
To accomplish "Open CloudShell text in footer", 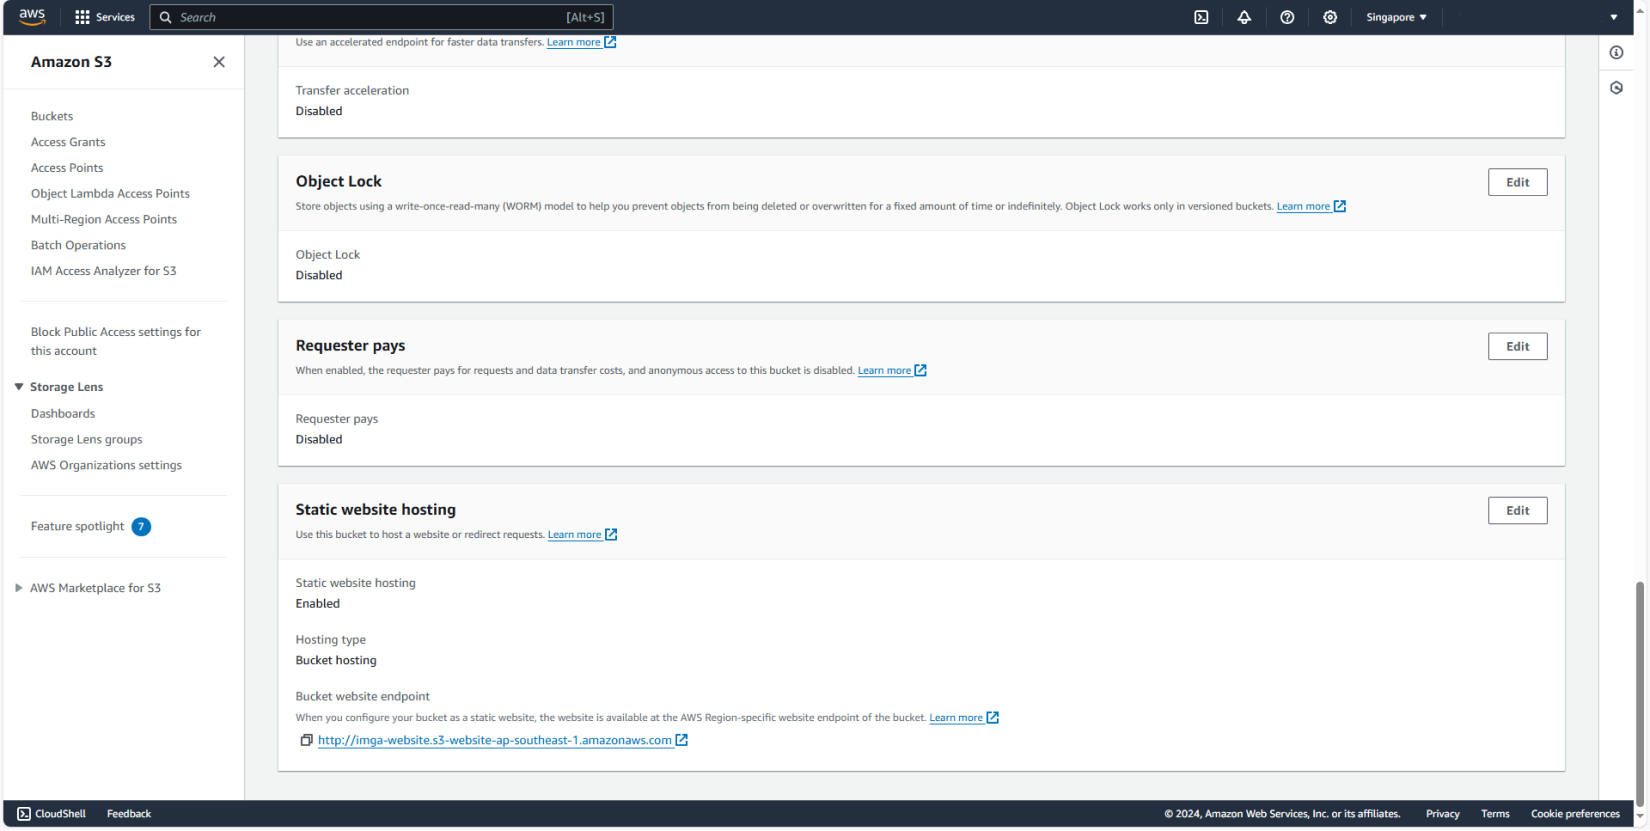I will (60, 814).
